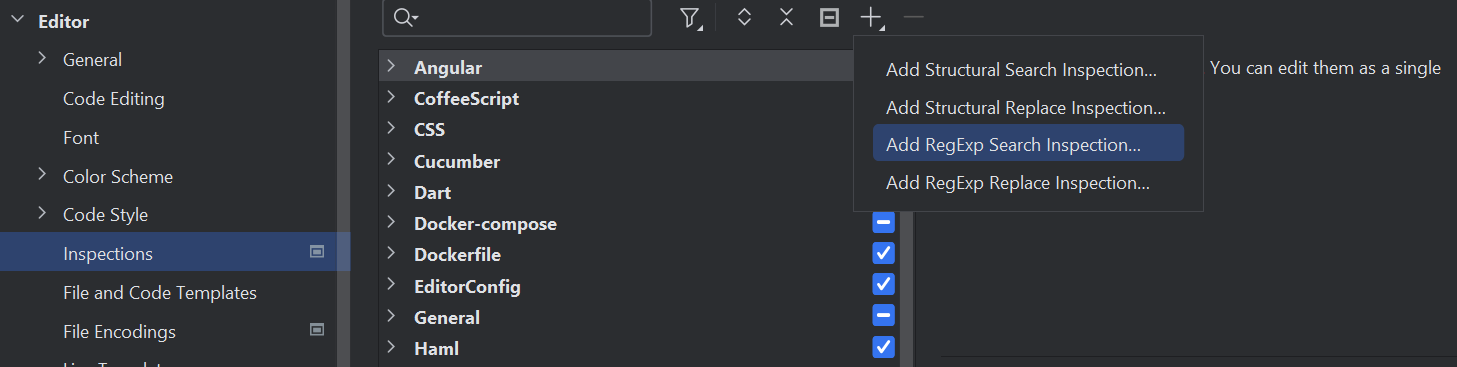1457x367 pixels.
Task: Click the minus Remove inspection icon
Action: point(914,17)
